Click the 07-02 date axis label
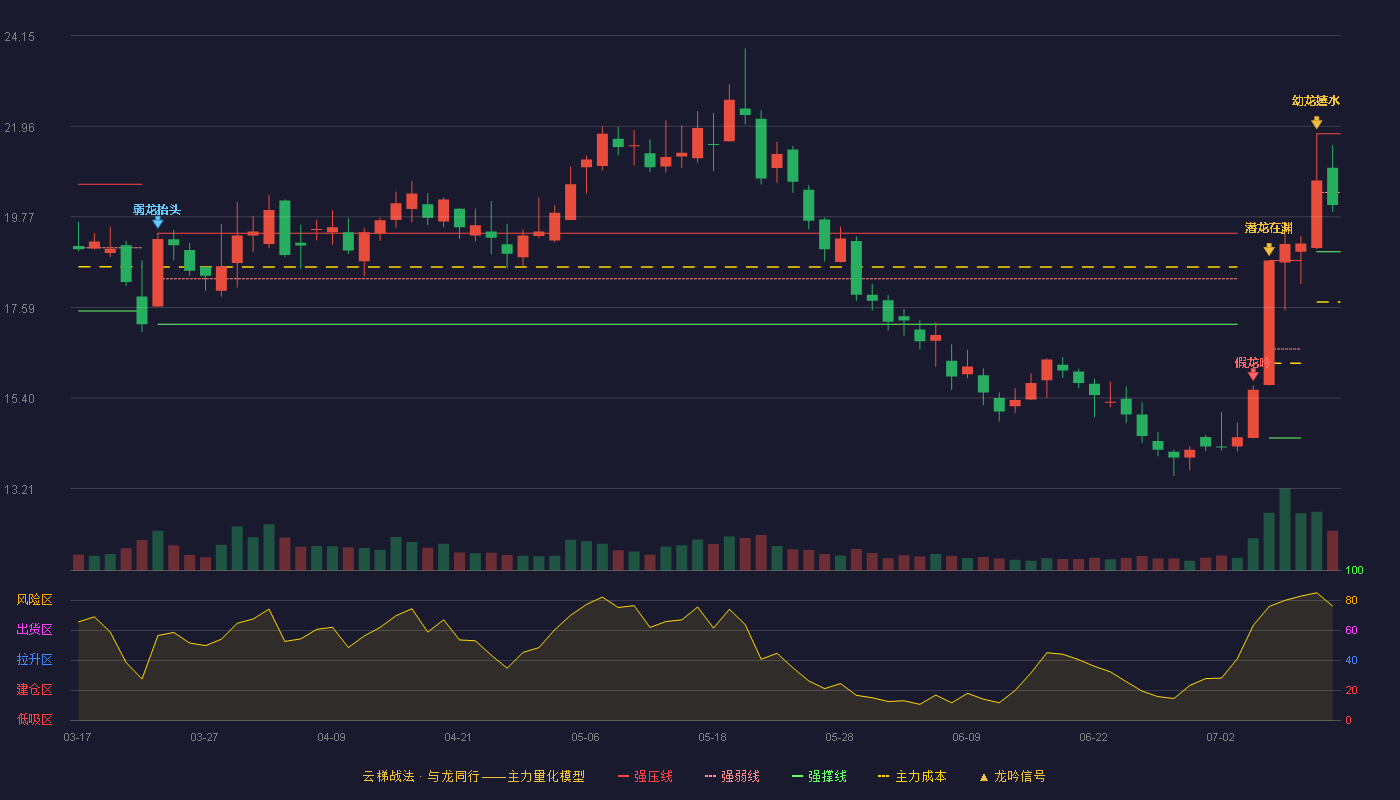The height and width of the screenshot is (800, 1400). [1220, 738]
